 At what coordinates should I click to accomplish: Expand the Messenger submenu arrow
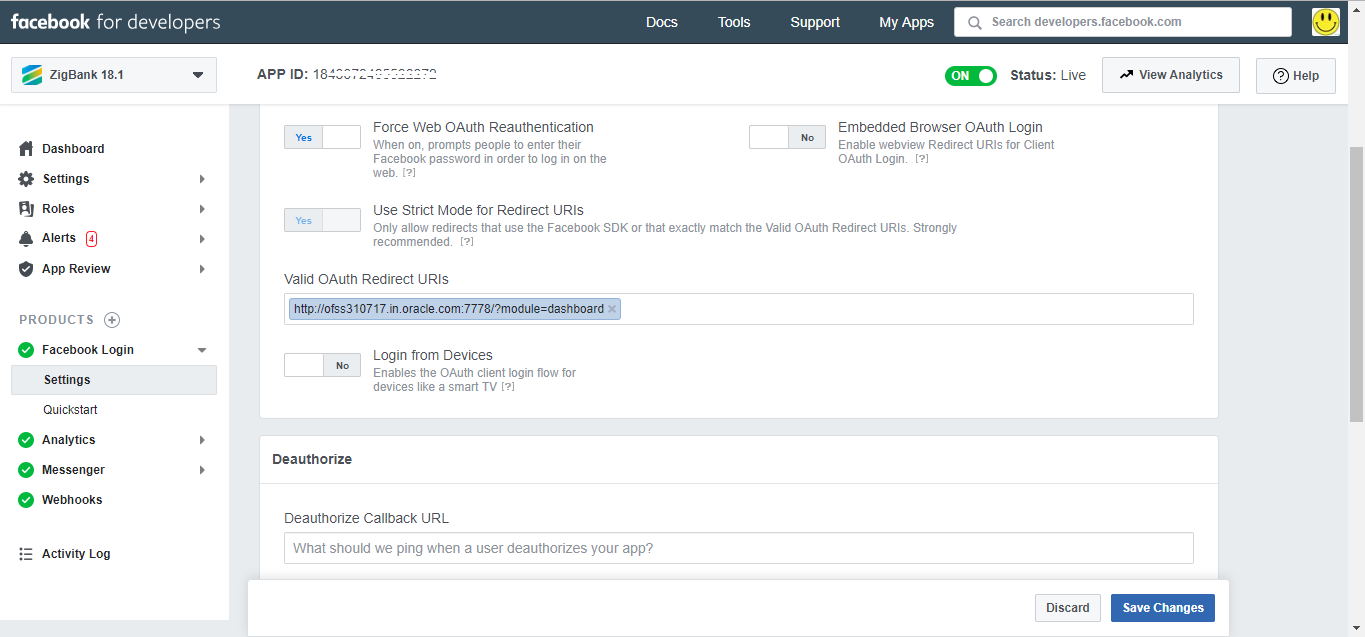(202, 470)
